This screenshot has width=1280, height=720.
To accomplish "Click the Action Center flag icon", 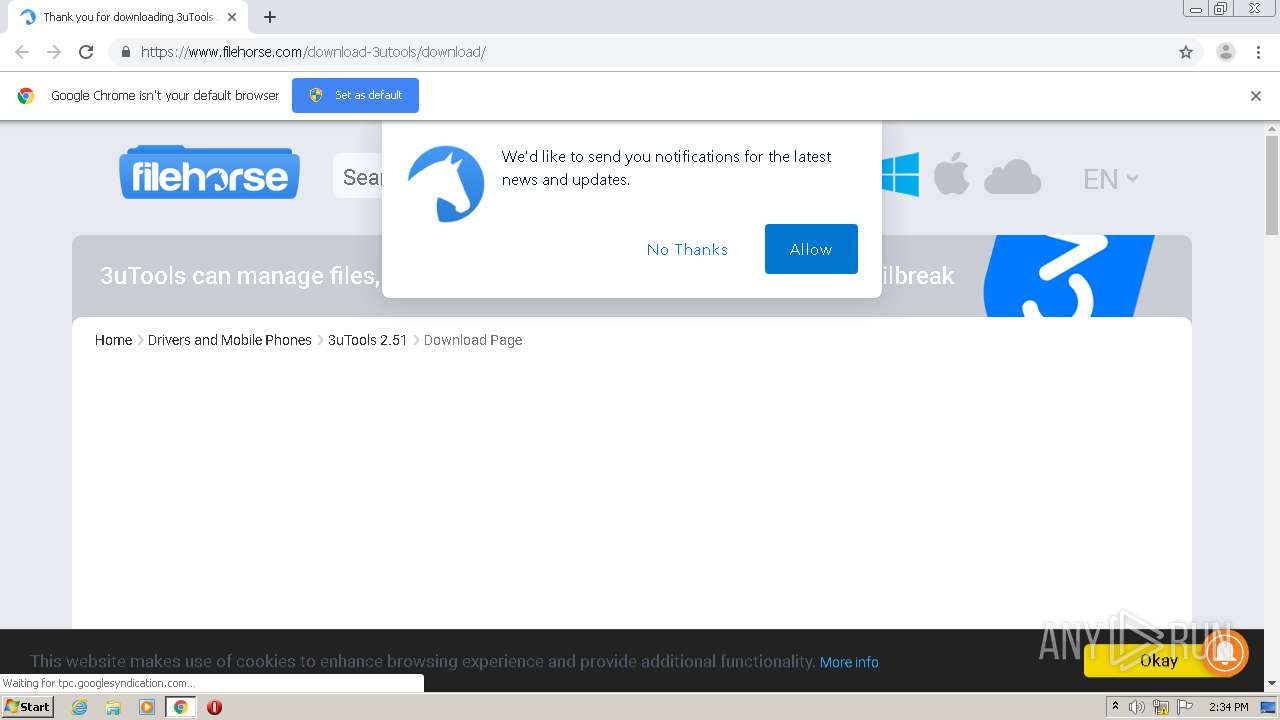I will point(1185,707).
